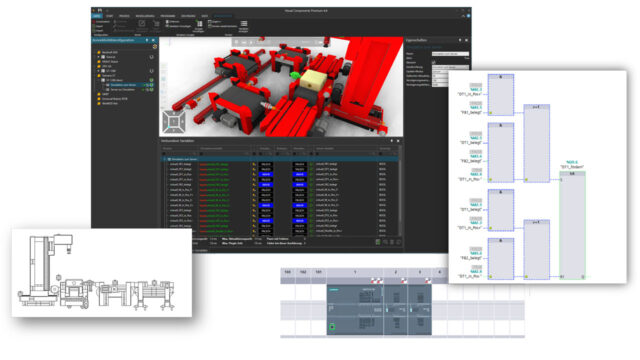Click the first blue highlighted value cell in the table

point(266,174)
